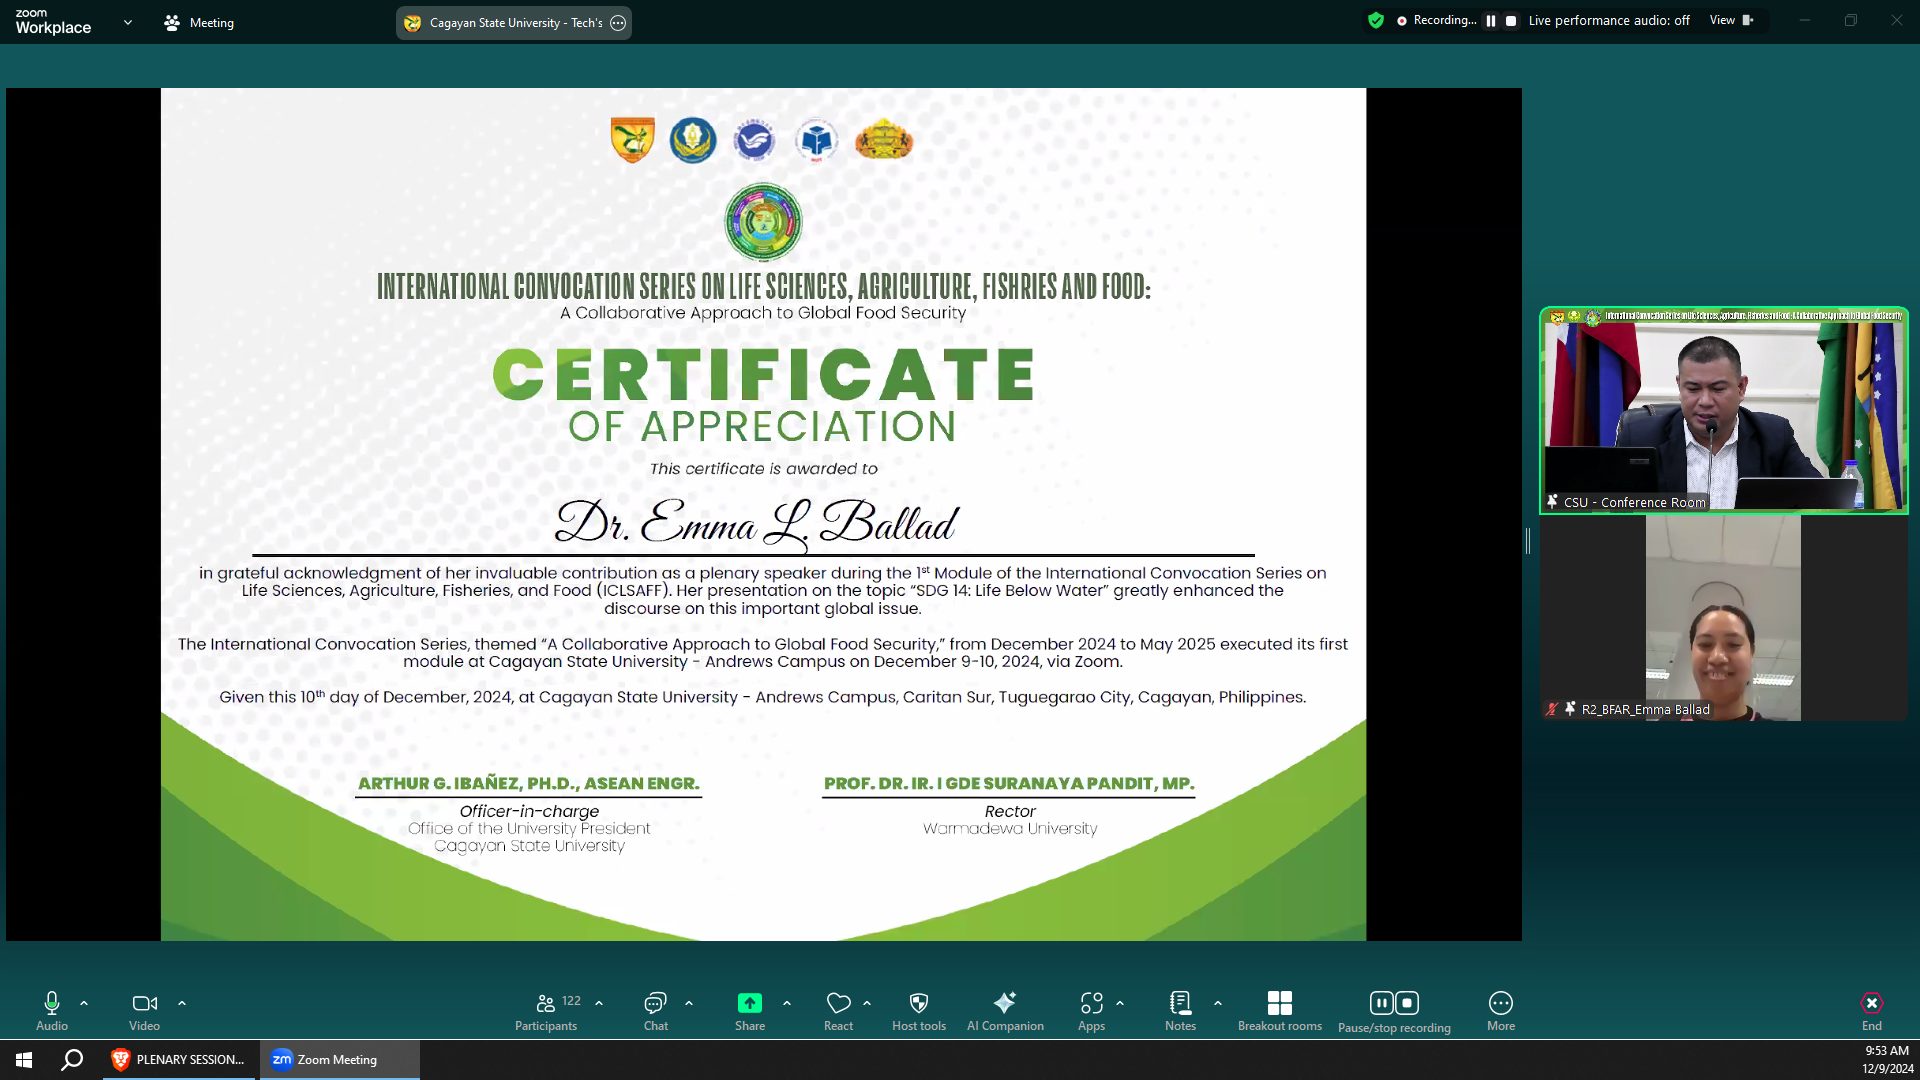The width and height of the screenshot is (1920, 1080).
Task: Pause recording in the top recording indicator
Action: [x=1490, y=21]
